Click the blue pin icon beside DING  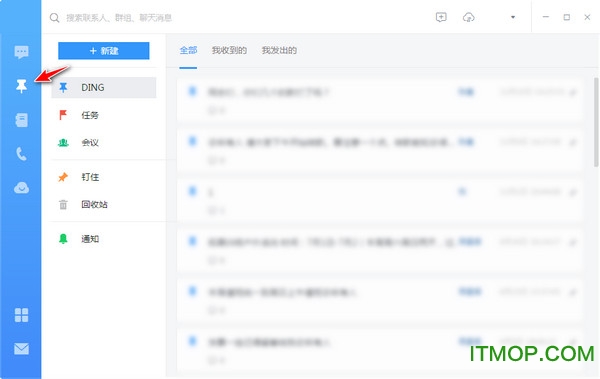pos(63,88)
